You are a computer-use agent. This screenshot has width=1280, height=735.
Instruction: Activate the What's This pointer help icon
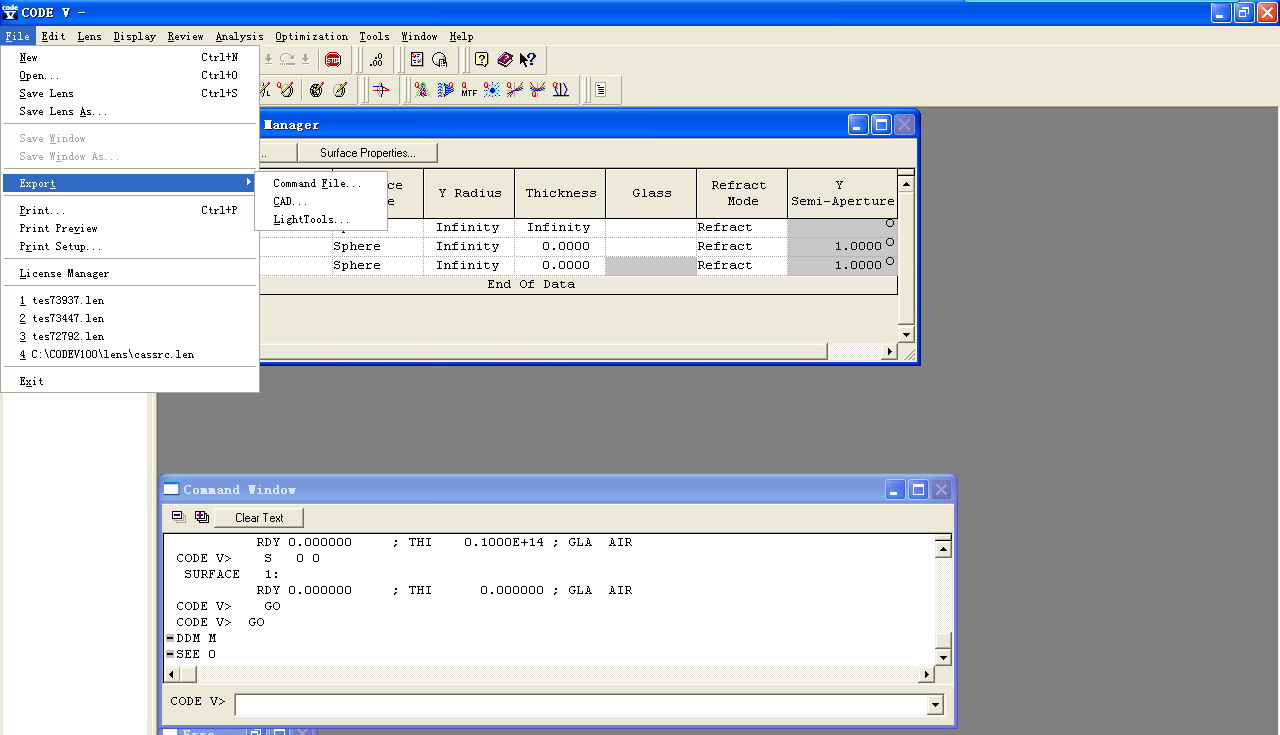[x=527, y=60]
